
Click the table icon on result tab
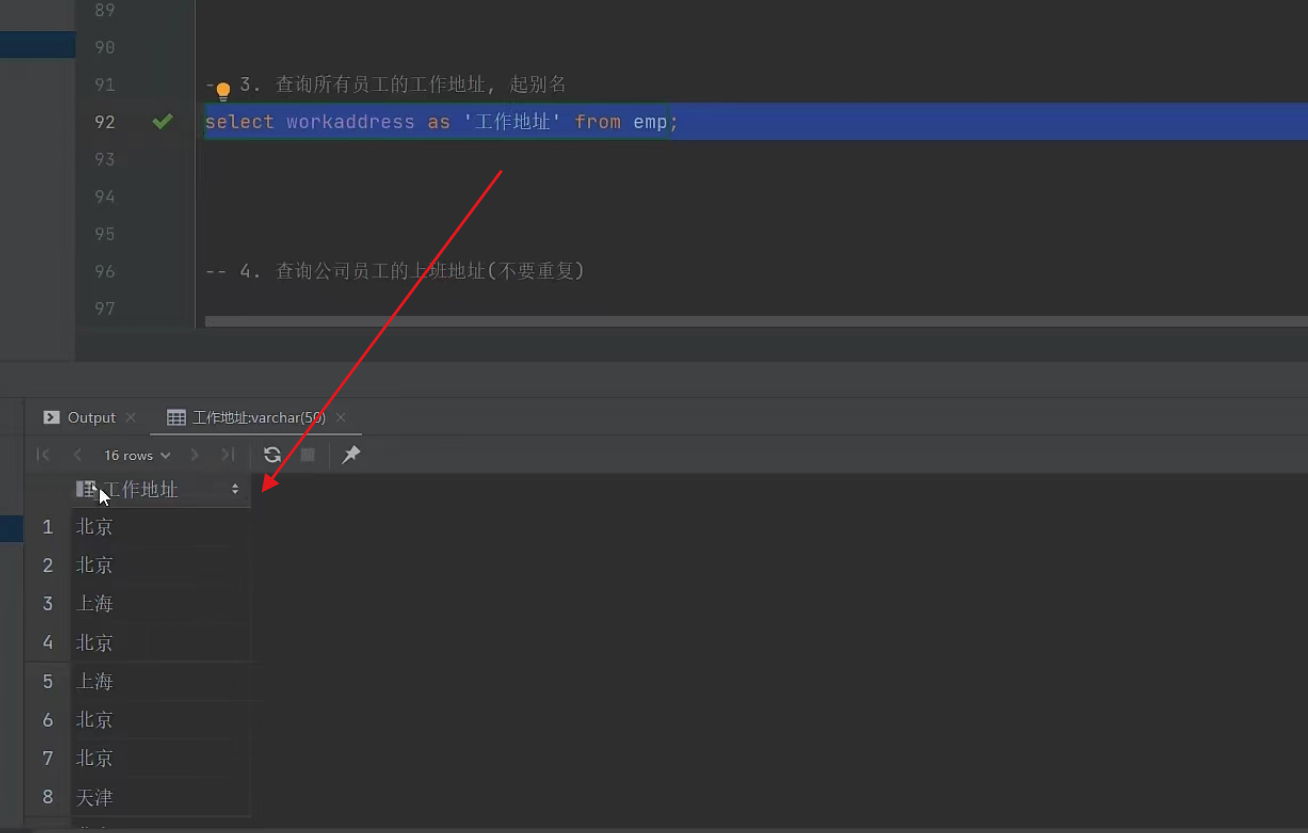176,417
